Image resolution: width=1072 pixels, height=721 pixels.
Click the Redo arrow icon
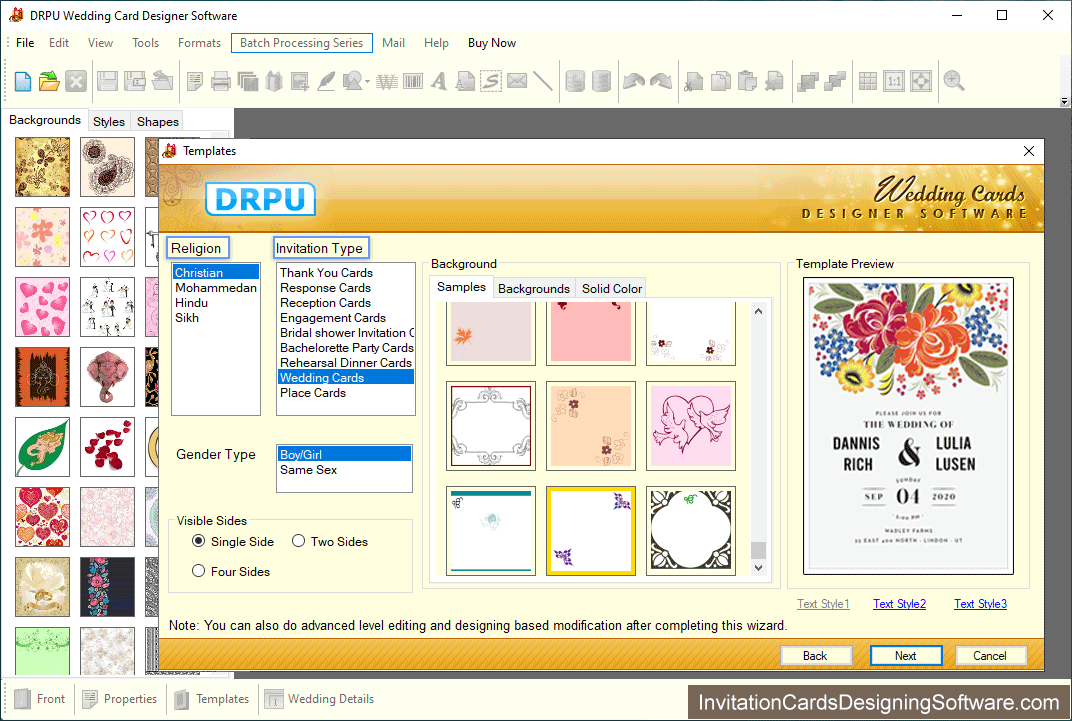660,81
